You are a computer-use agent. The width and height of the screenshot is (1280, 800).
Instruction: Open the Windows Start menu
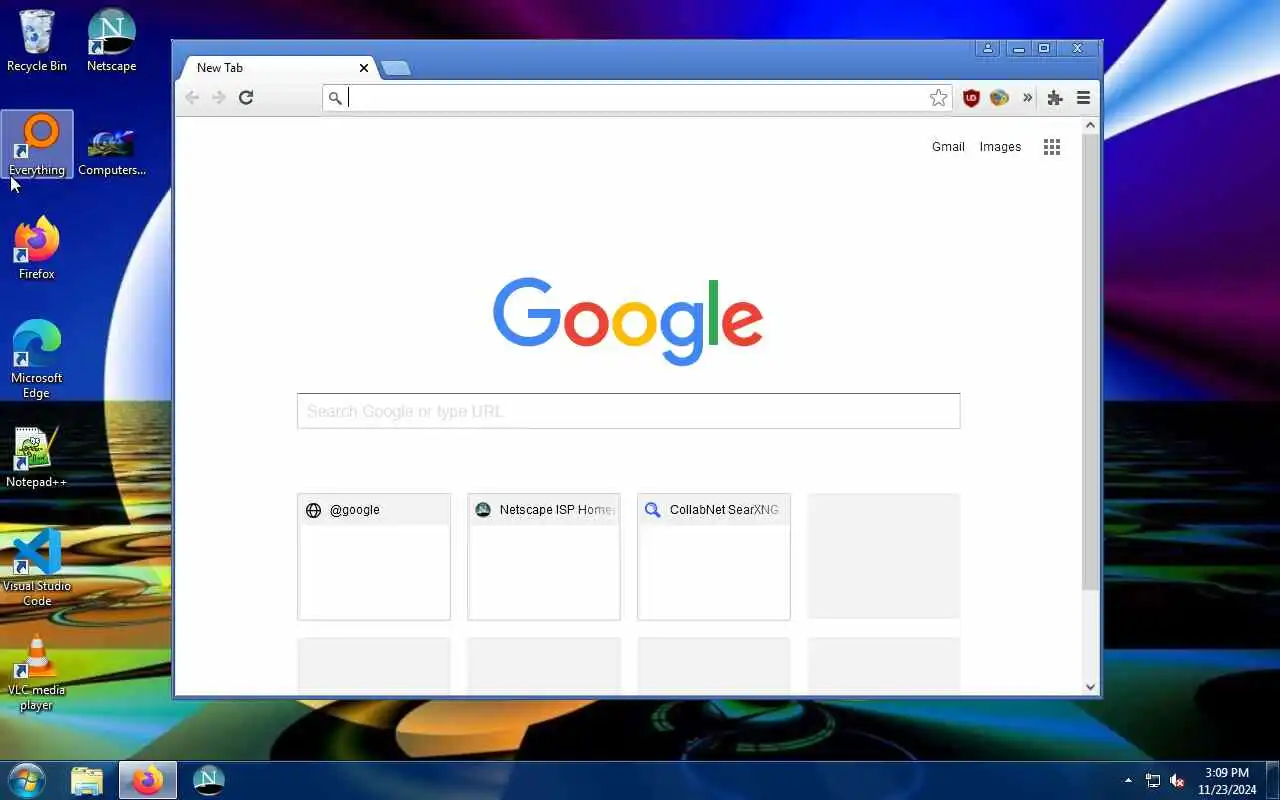(26, 780)
